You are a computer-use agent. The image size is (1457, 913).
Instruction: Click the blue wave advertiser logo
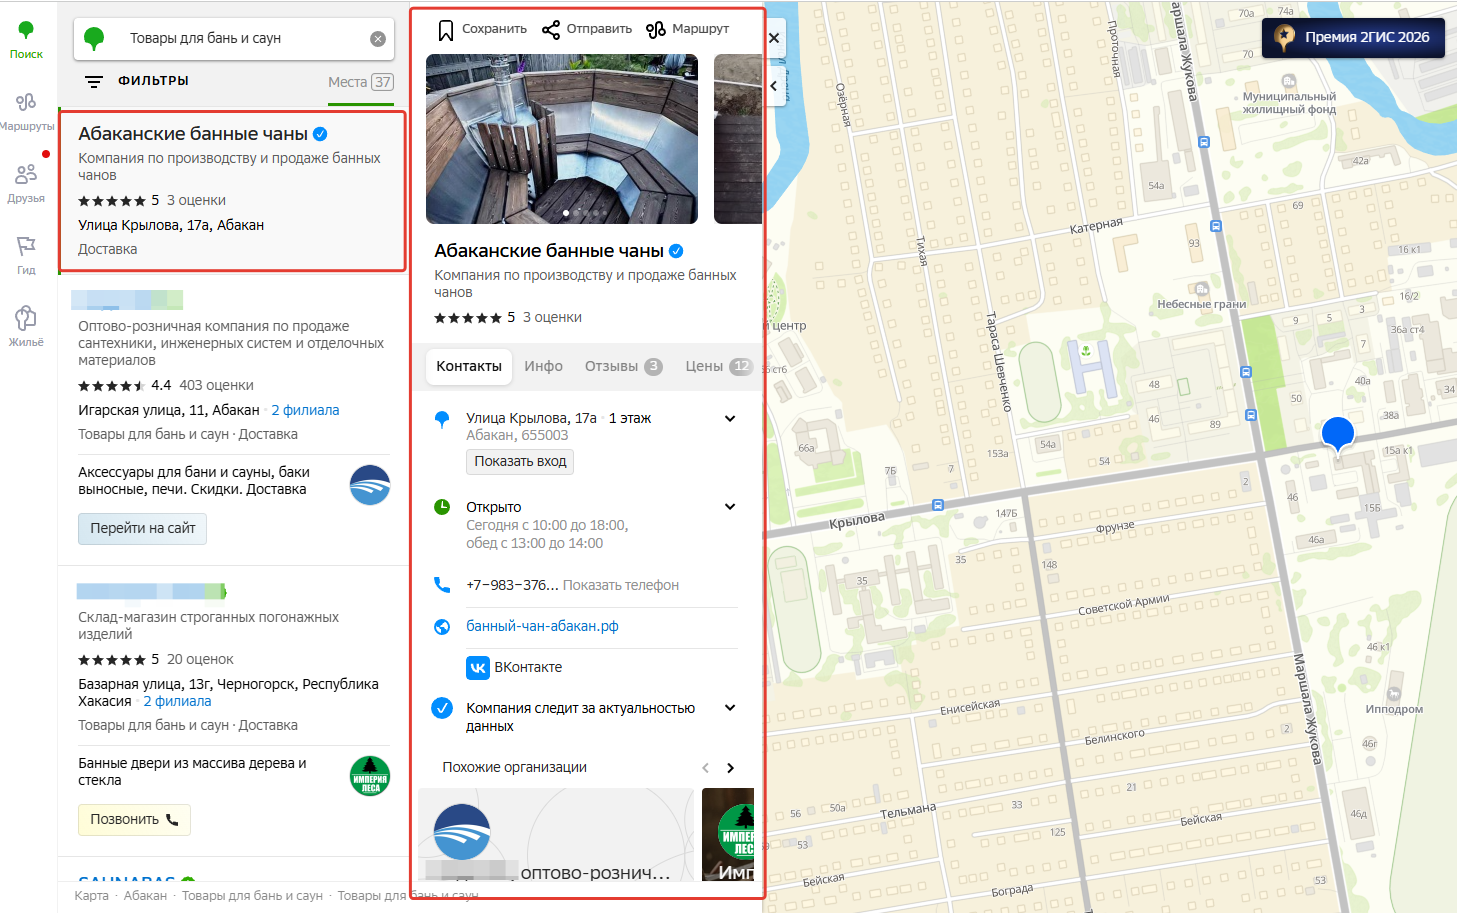[x=370, y=485]
